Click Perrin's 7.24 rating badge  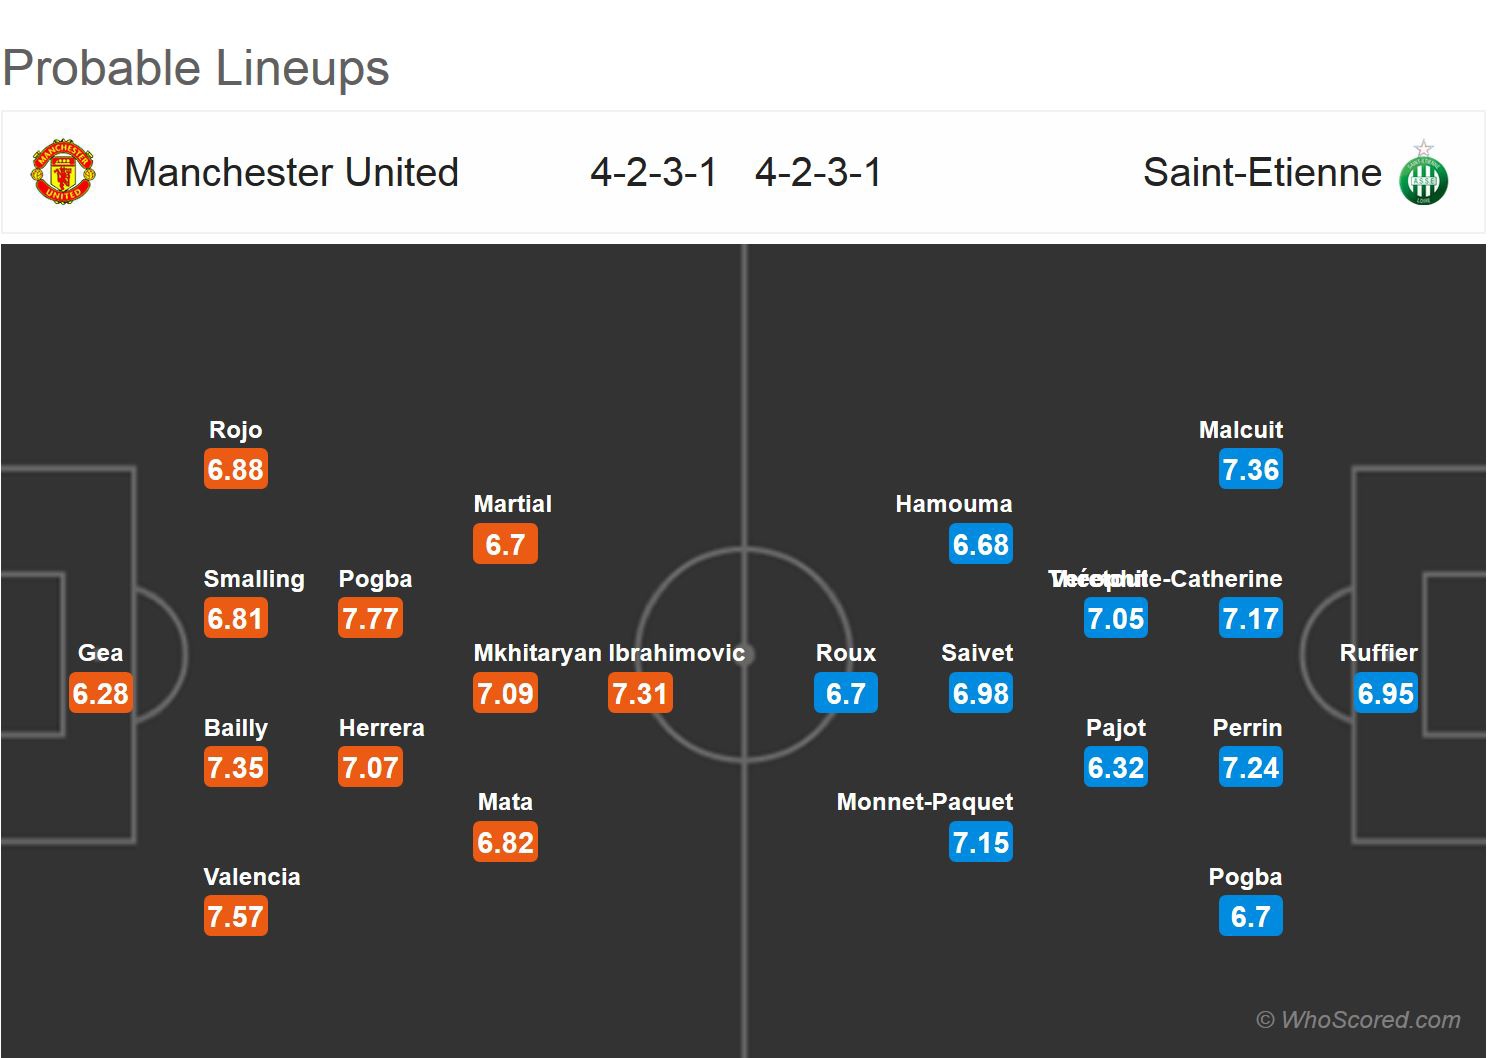(1250, 768)
